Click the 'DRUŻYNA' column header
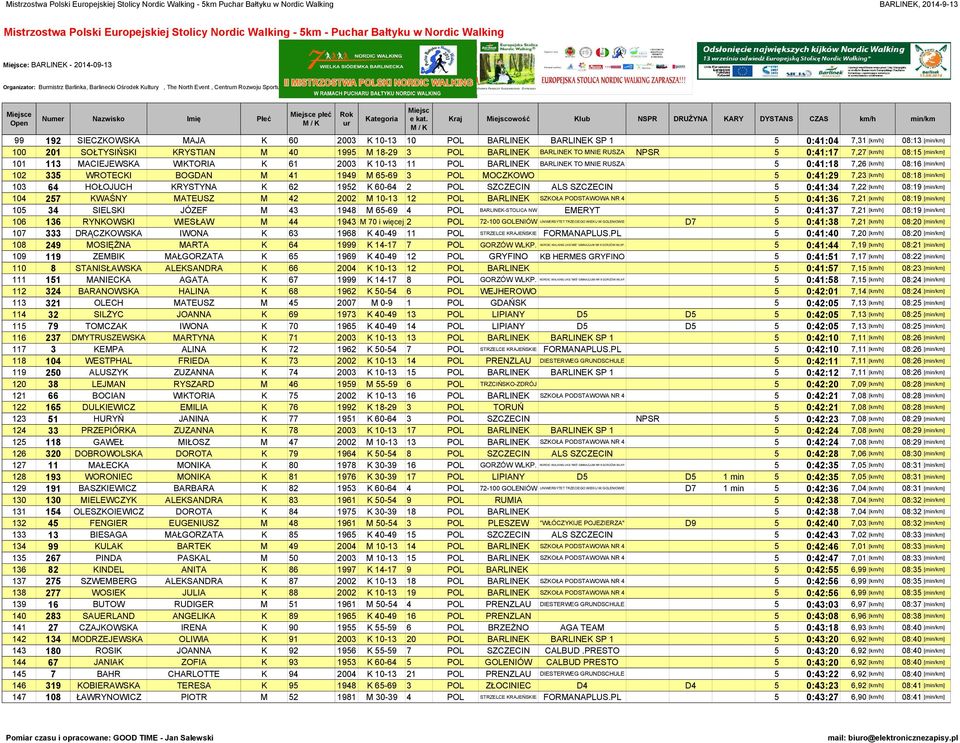Image resolution: width=960 pixels, height=743 pixels. pos(690,119)
